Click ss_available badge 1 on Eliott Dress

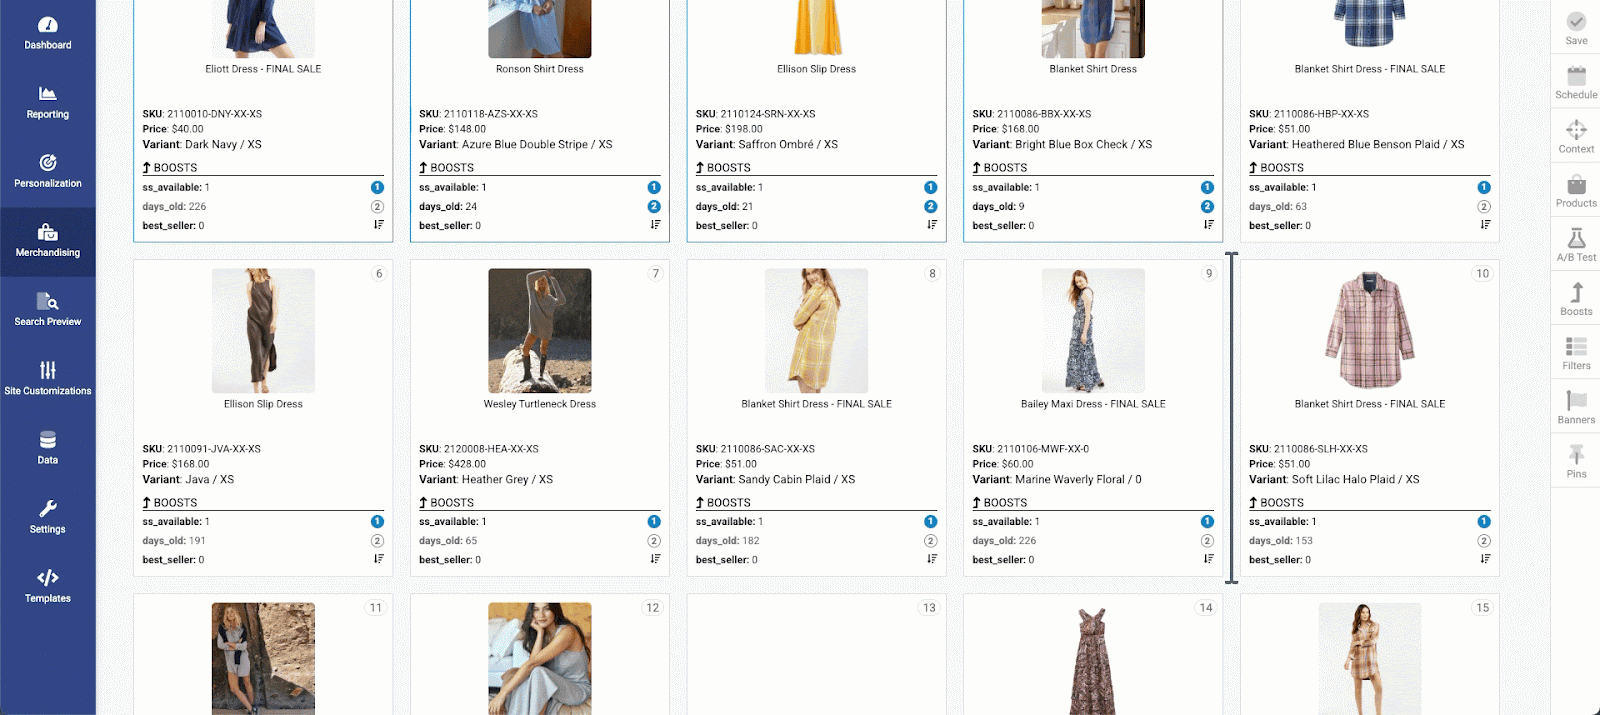pyautogui.click(x=377, y=187)
